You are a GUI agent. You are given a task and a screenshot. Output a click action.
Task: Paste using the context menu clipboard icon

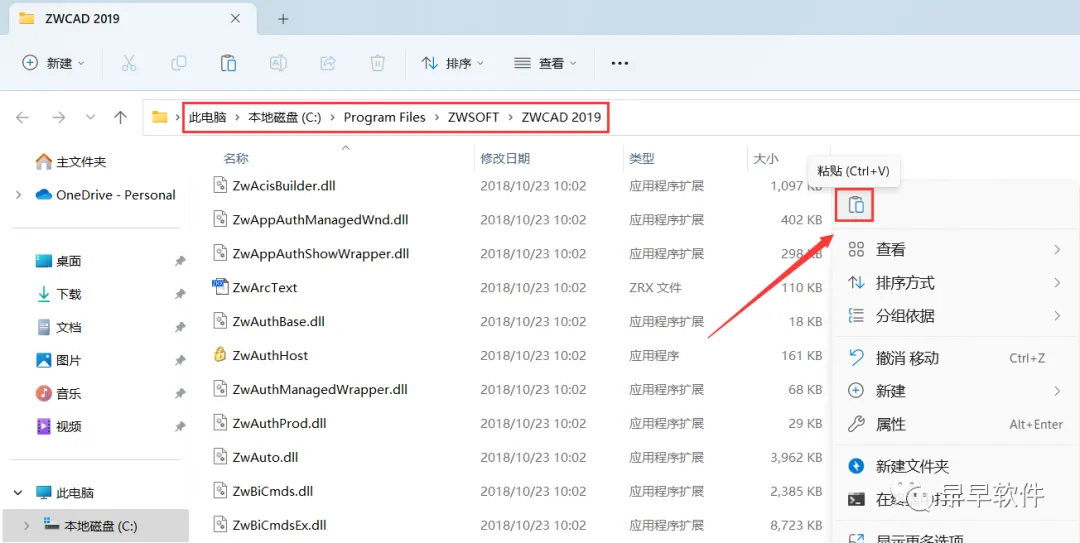(855, 205)
